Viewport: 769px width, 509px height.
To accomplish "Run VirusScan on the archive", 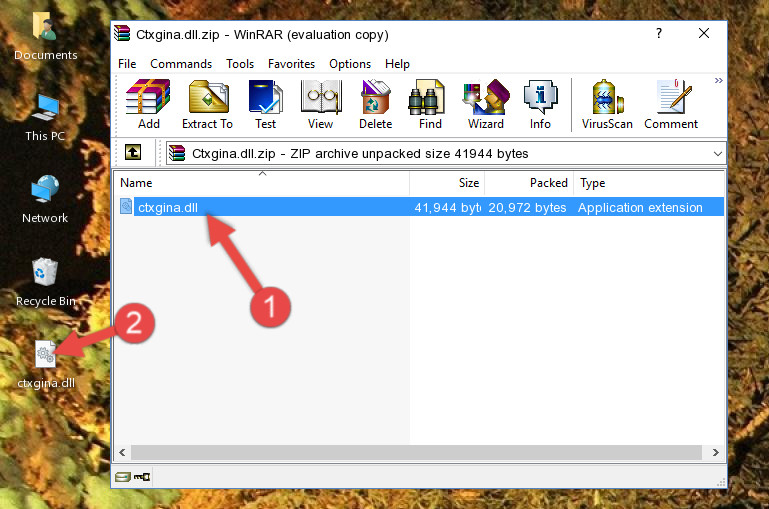I will [x=607, y=104].
